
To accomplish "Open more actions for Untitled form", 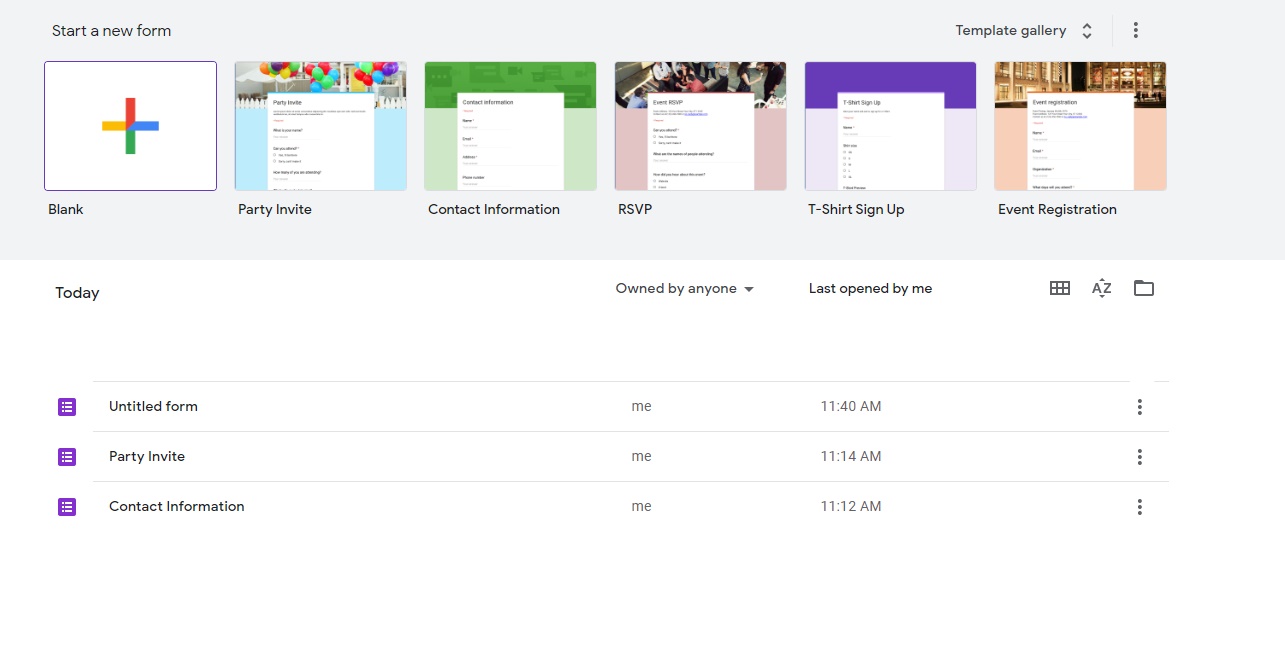I will pos(1140,407).
